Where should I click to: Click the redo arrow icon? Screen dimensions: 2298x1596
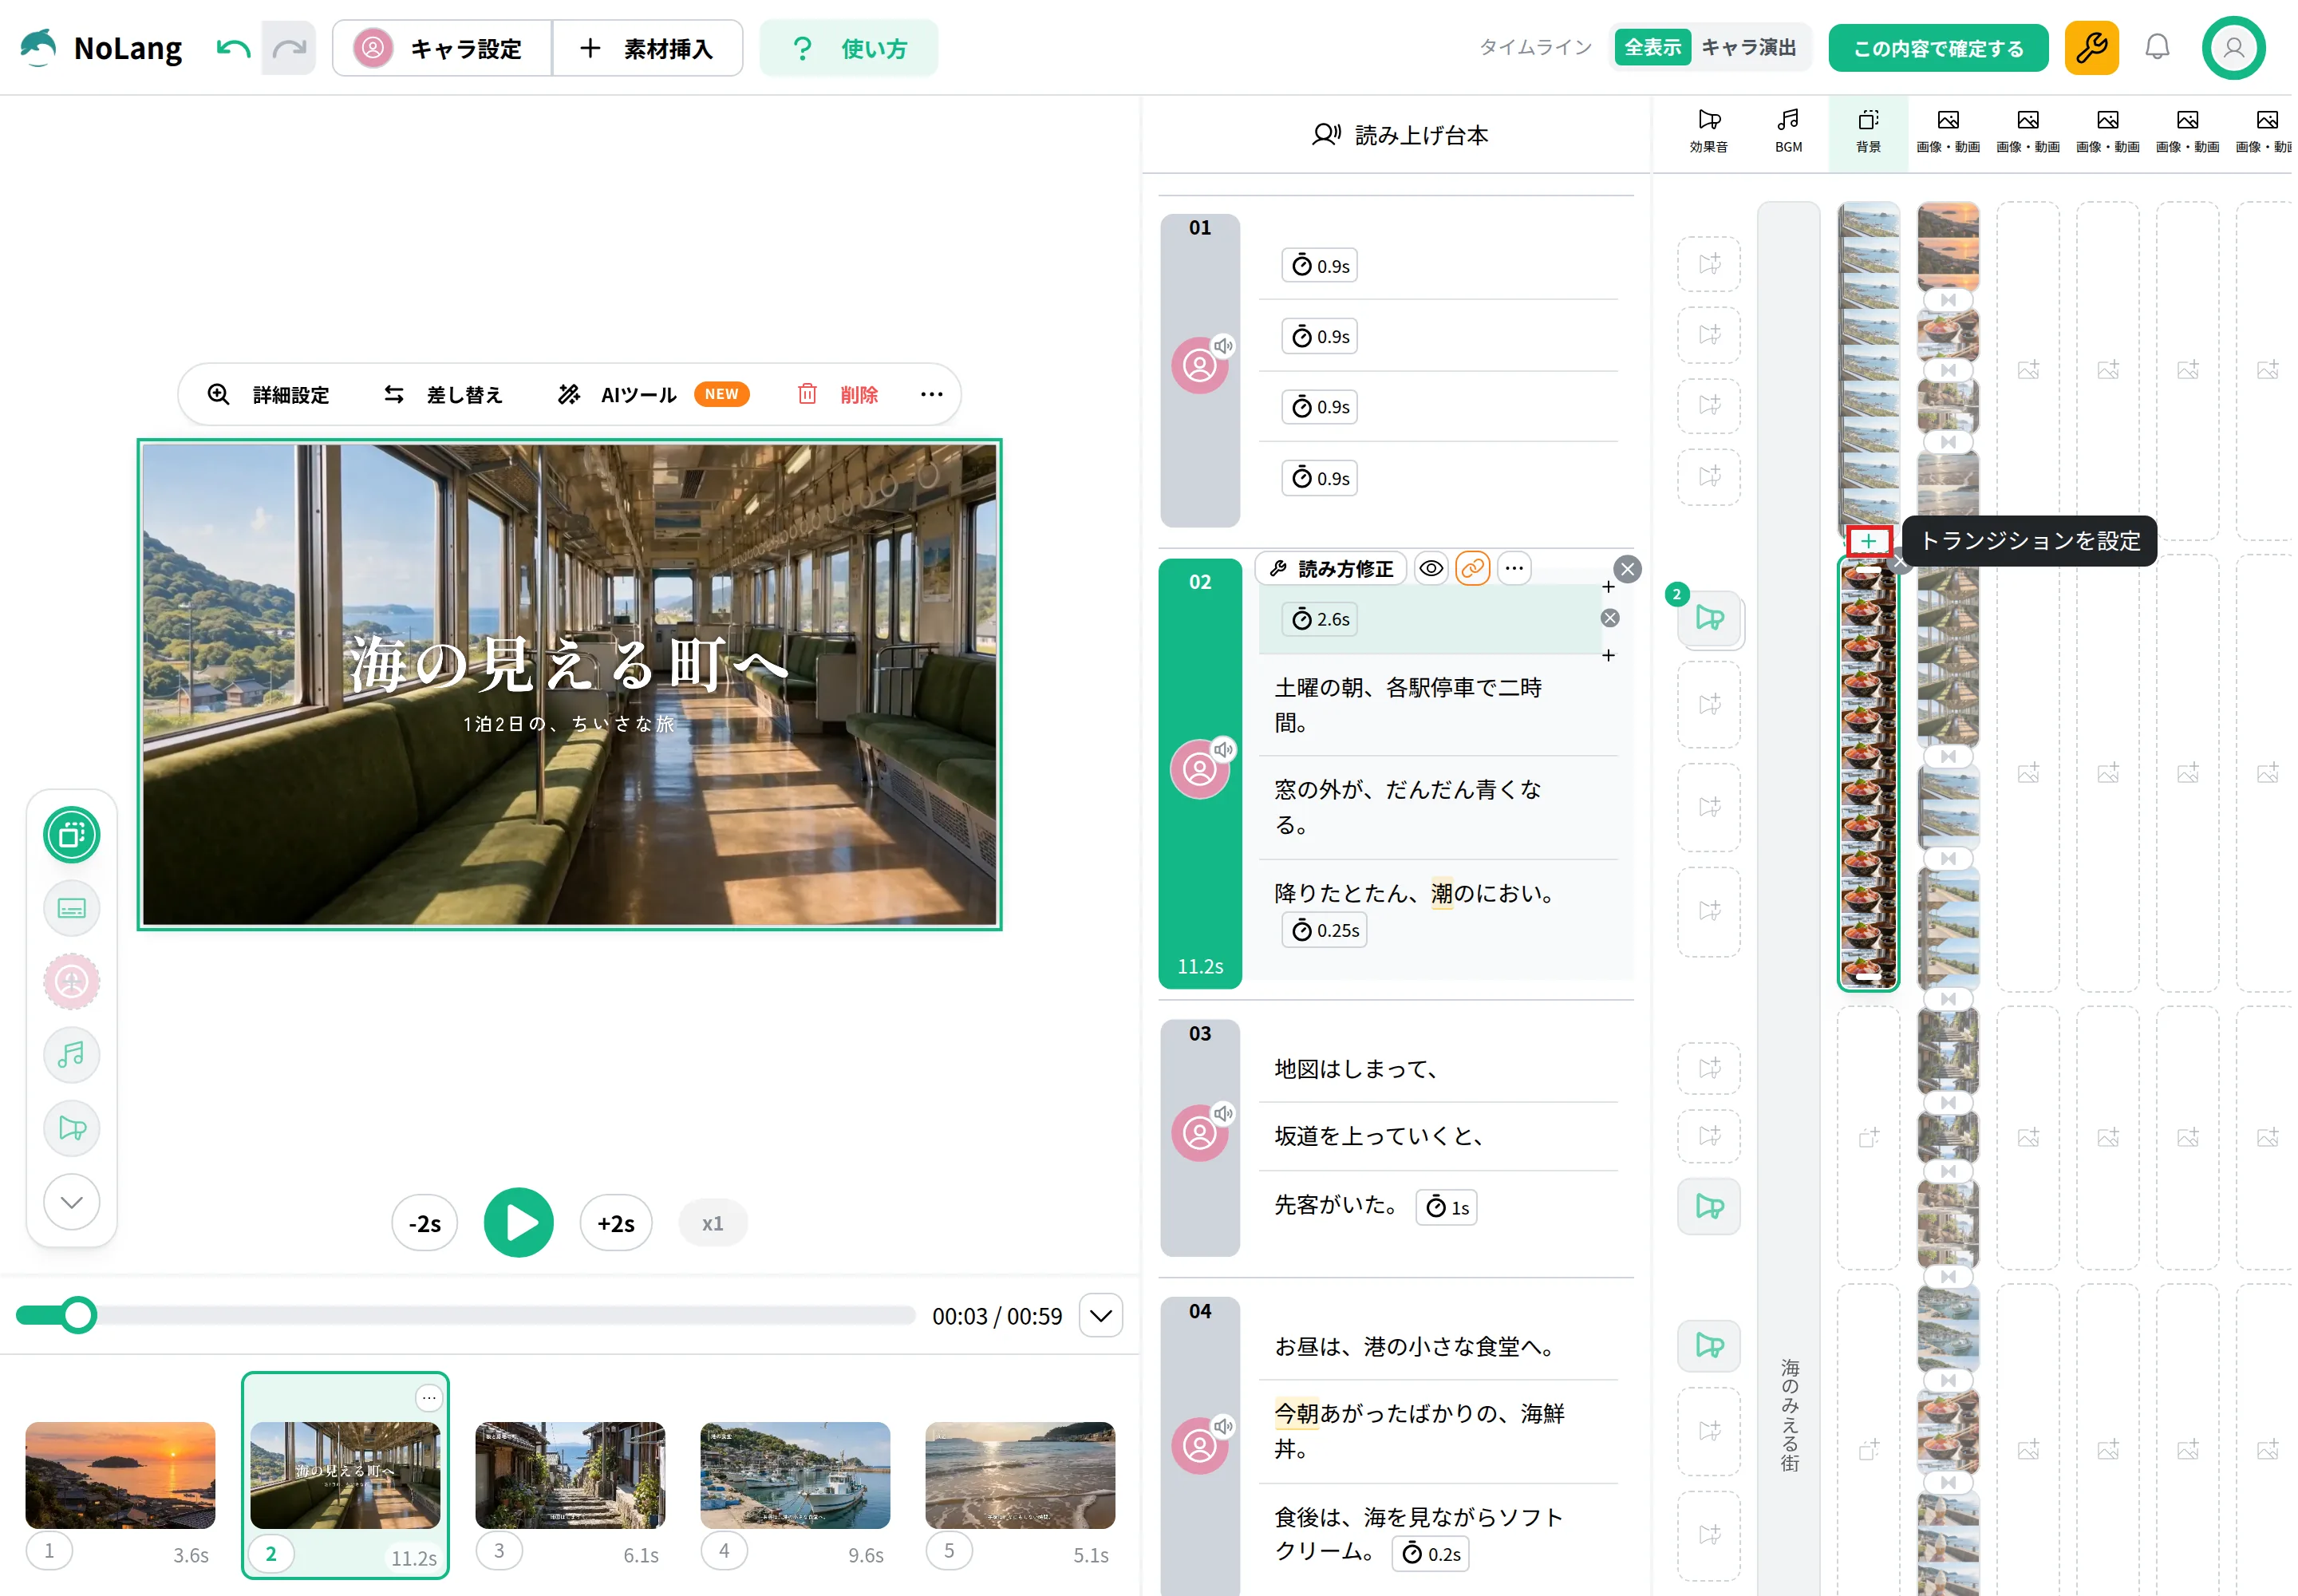pos(289,48)
